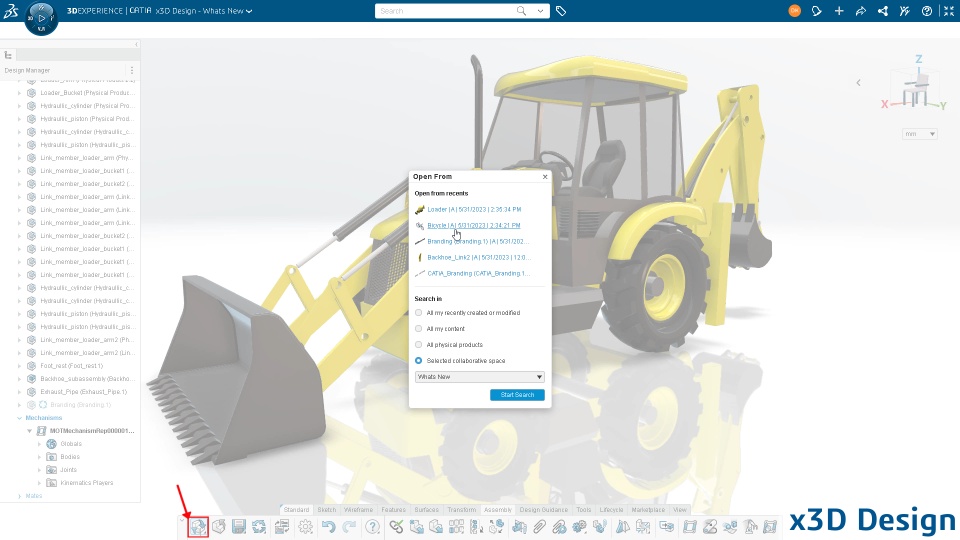Expand the Loader_Bucket tree node
The height and width of the screenshot is (540, 960).
[19, 93]
